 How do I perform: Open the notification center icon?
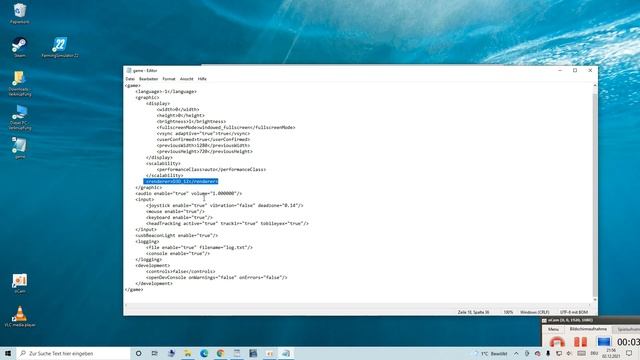point(629,353)
